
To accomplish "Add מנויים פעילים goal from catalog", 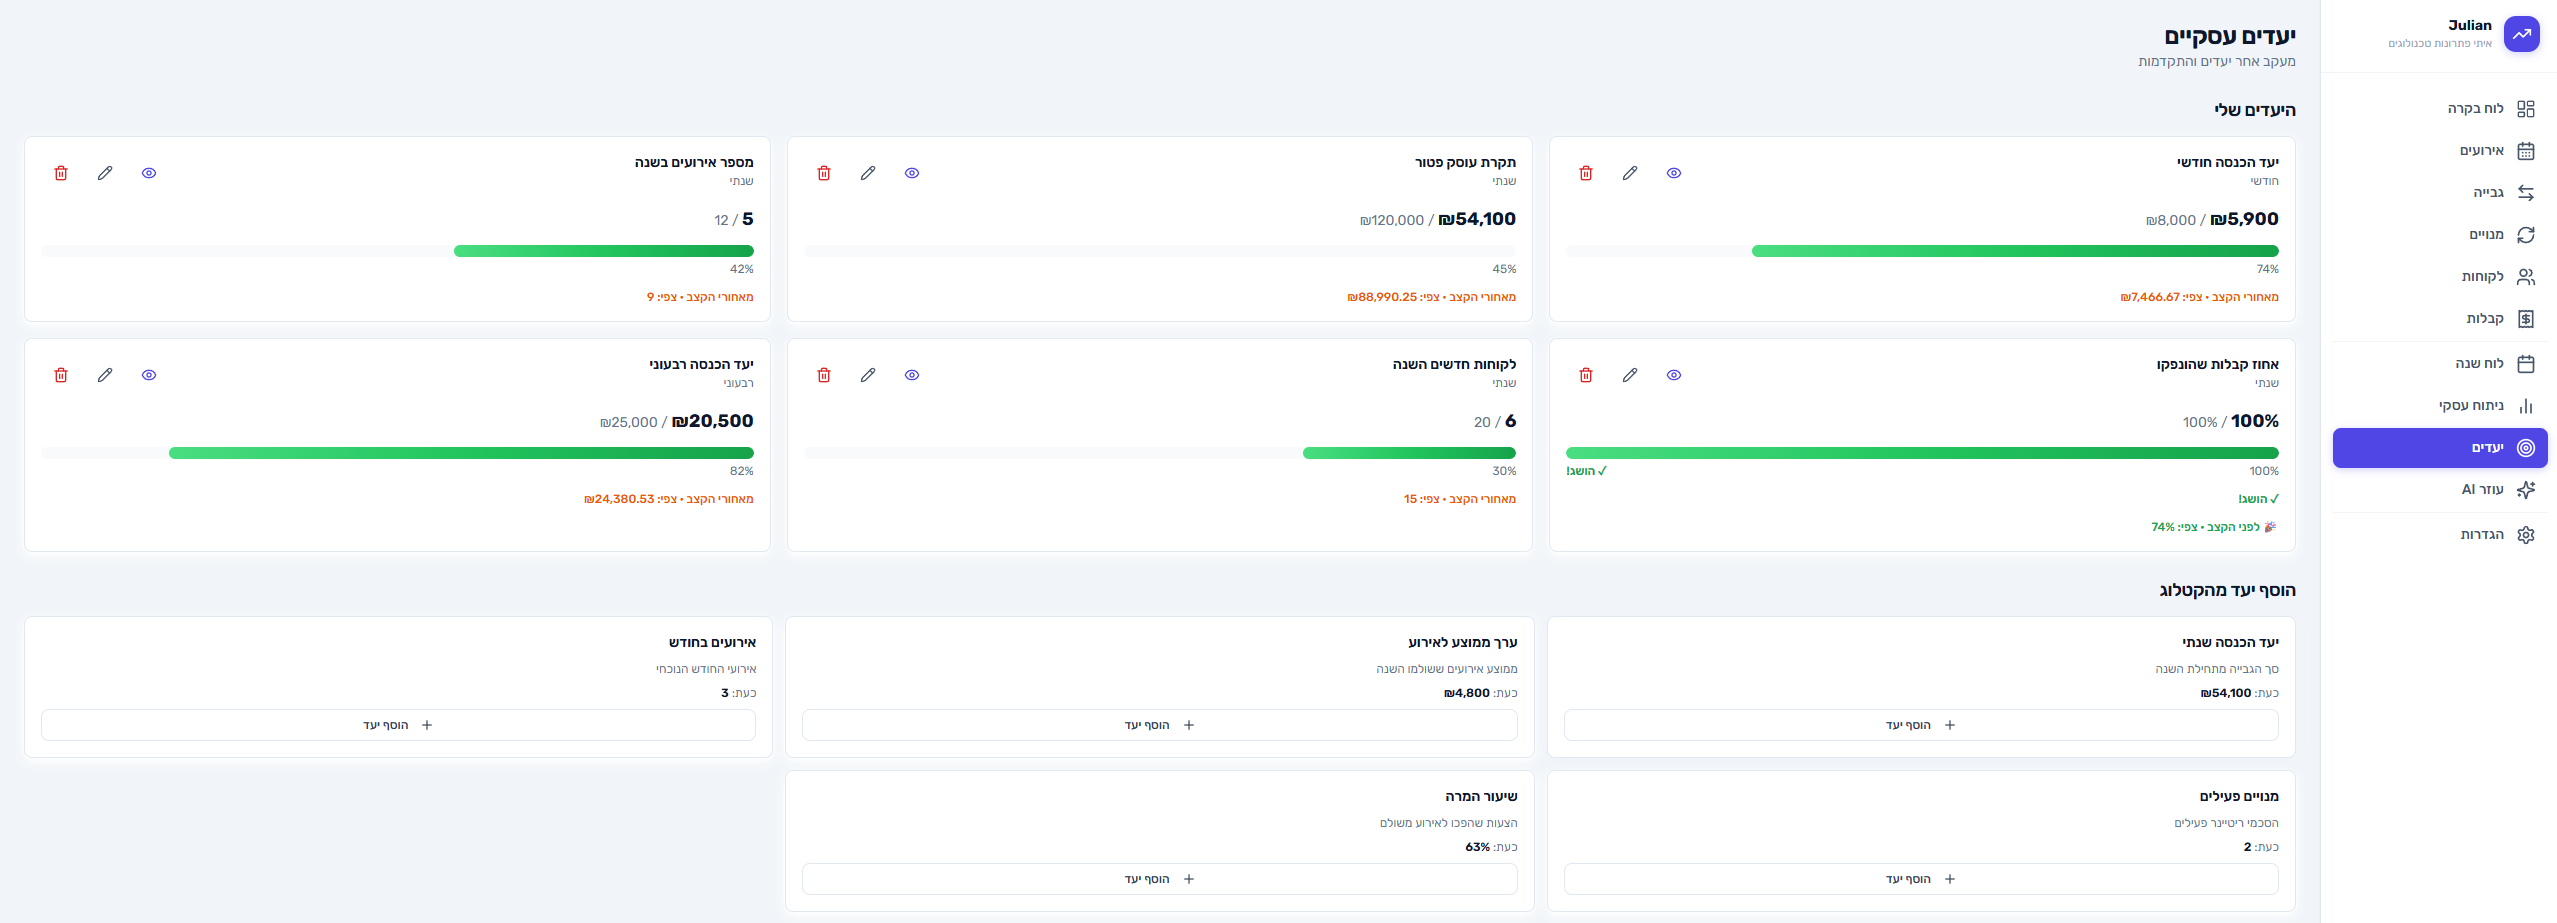I will 1921,879.
